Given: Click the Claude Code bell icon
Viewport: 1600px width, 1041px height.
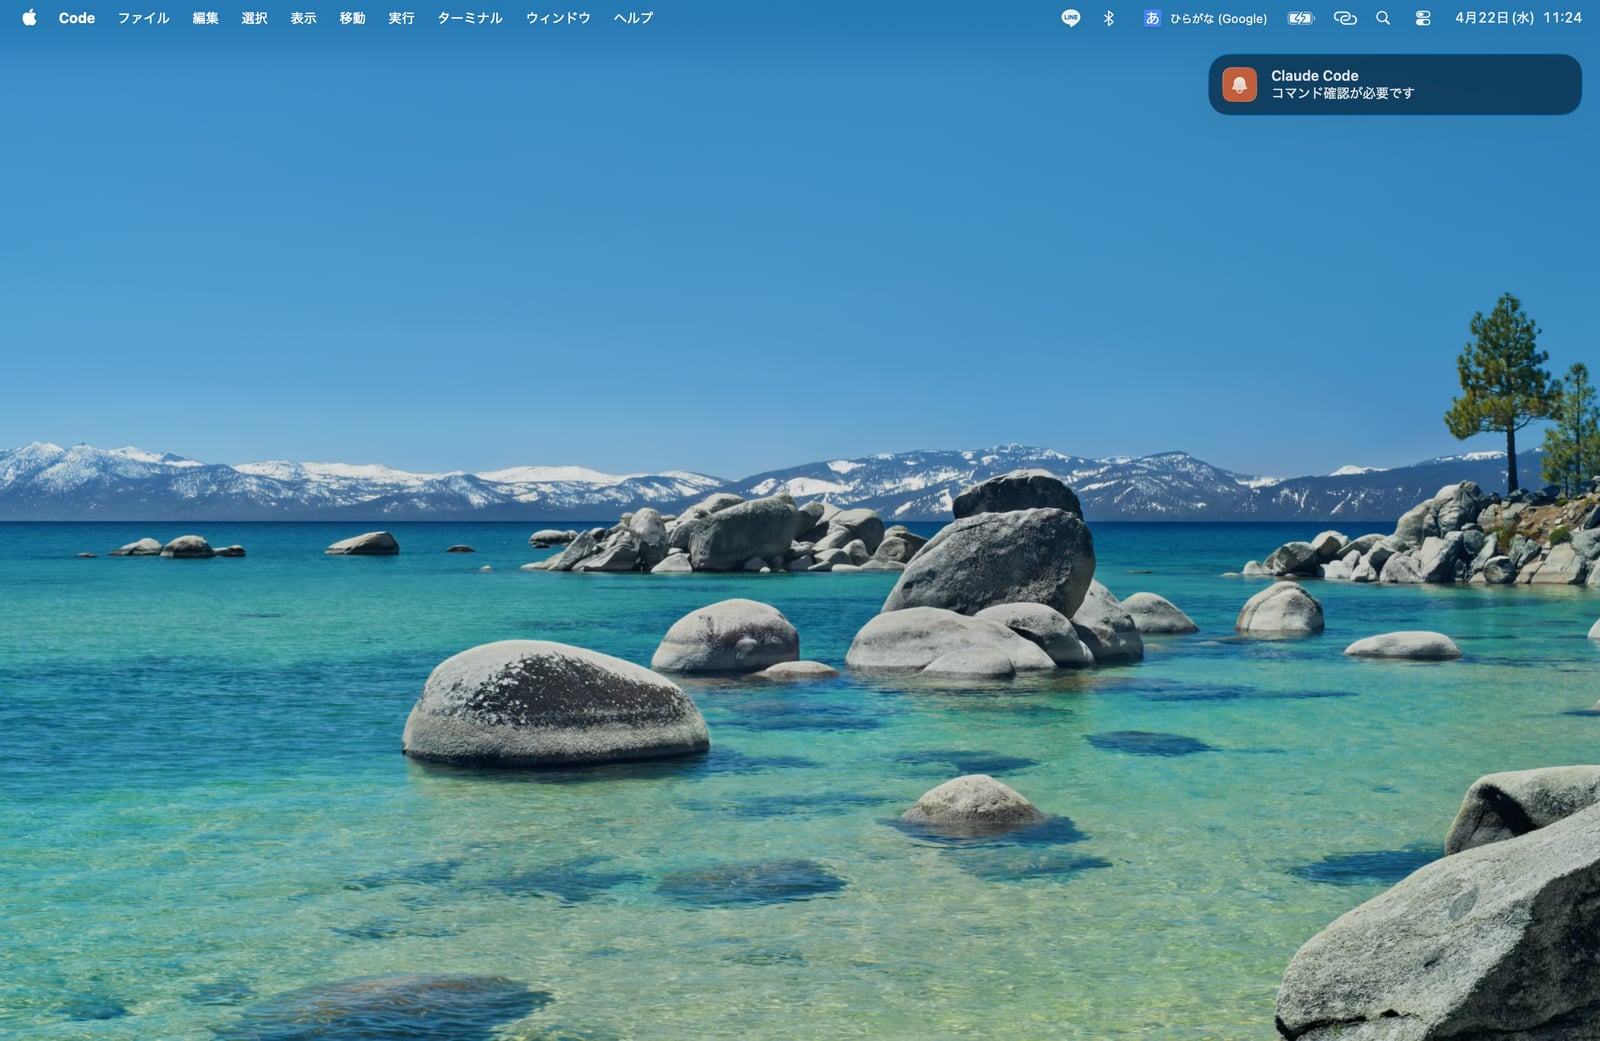Looking at the screenshot, I should coord(1240,85).
